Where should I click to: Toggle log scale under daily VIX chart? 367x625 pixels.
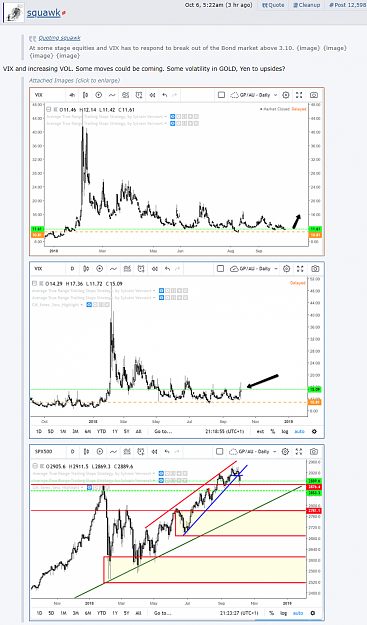coord(285,431)
